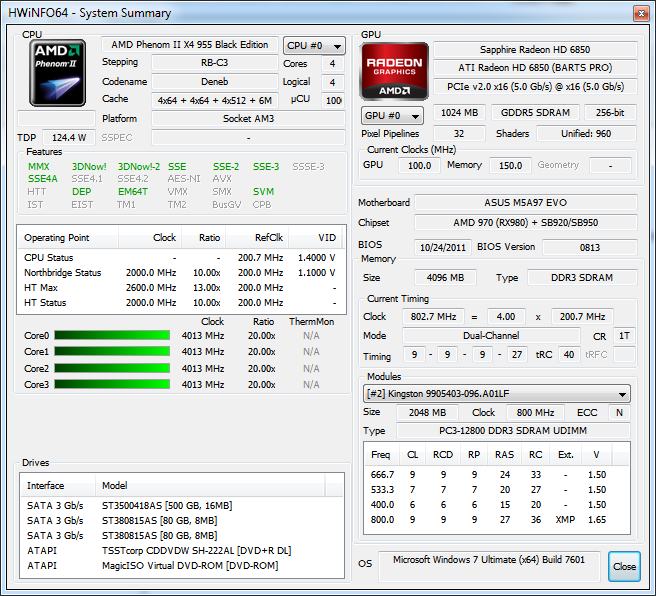Click the BIOS Version 0813 field
The width and height of the screenshot is (656, 596).
pyautogui.click(x=590, y=247)
